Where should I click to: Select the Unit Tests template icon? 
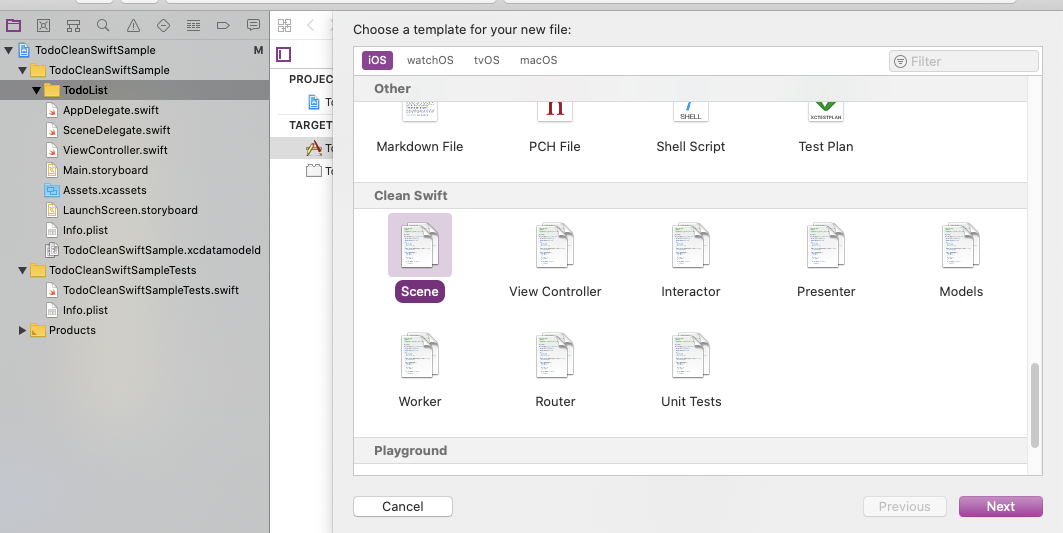click(691, 355)
